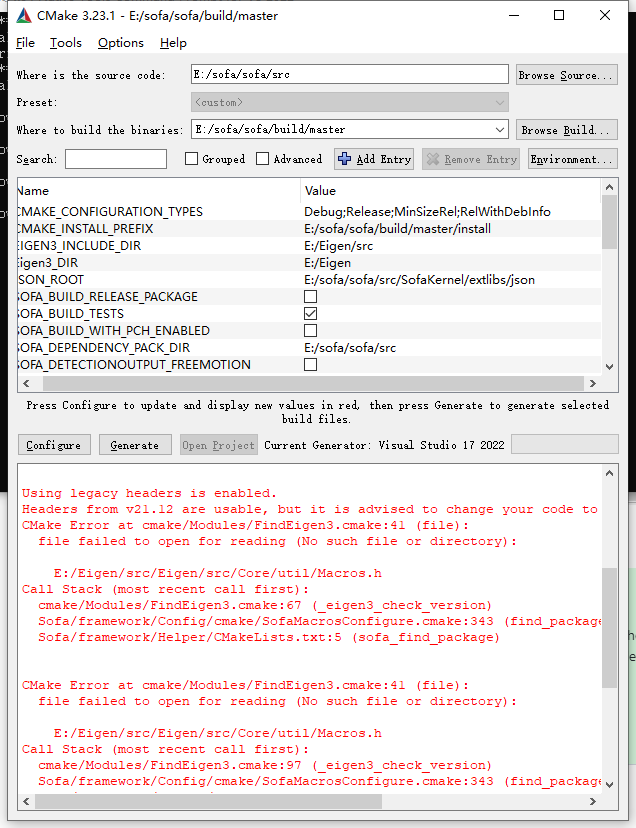Open the File menu
Screen dimensions: 636x828
(25, 43)
